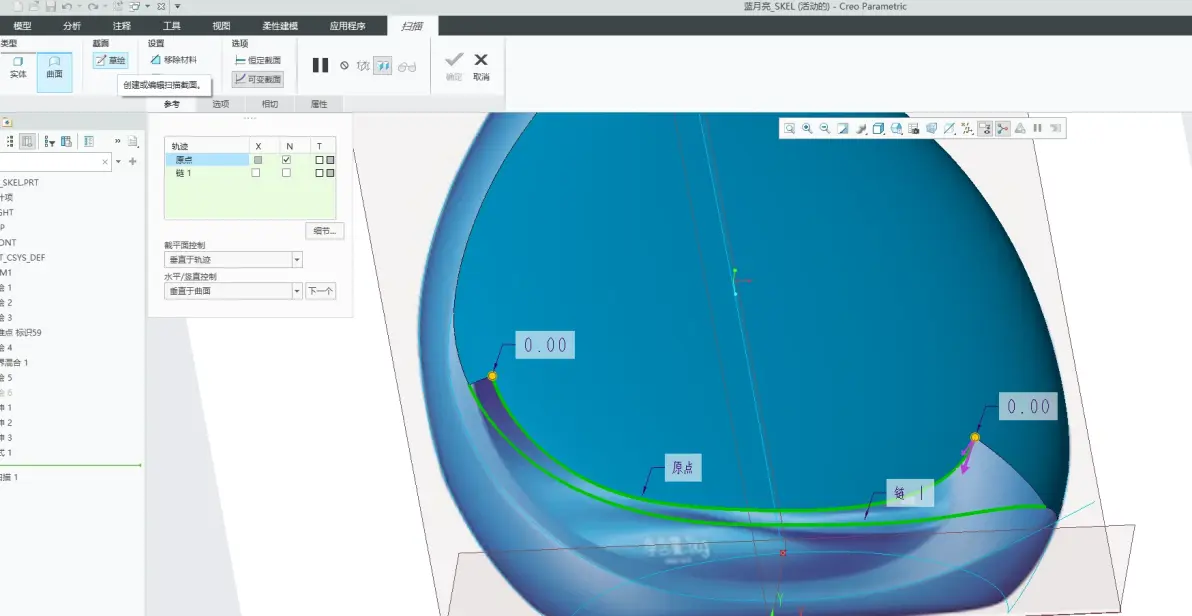The image size is (1192, 616).
Task: Click the Zoom Out magnifier icon
Action: (x=824, y=129)
